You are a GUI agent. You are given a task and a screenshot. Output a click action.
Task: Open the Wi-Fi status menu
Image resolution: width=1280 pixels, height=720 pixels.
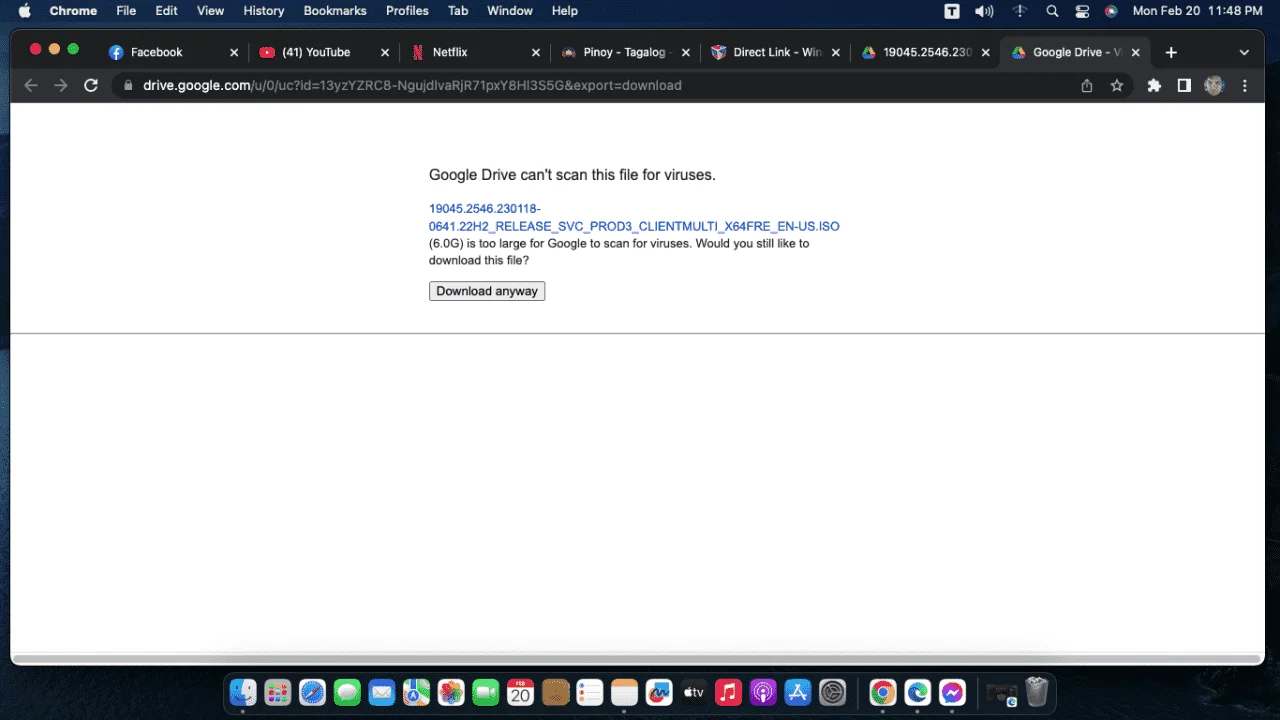click(1019, 11)
